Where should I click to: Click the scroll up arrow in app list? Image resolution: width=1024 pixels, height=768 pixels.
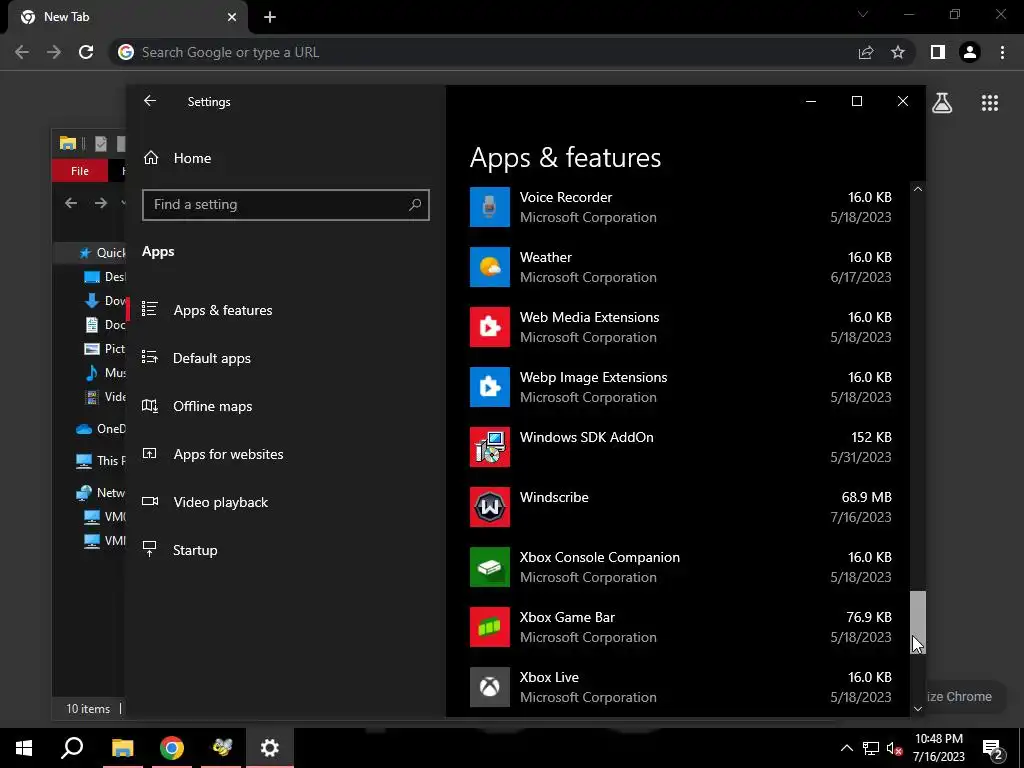[x=918, y=189]
